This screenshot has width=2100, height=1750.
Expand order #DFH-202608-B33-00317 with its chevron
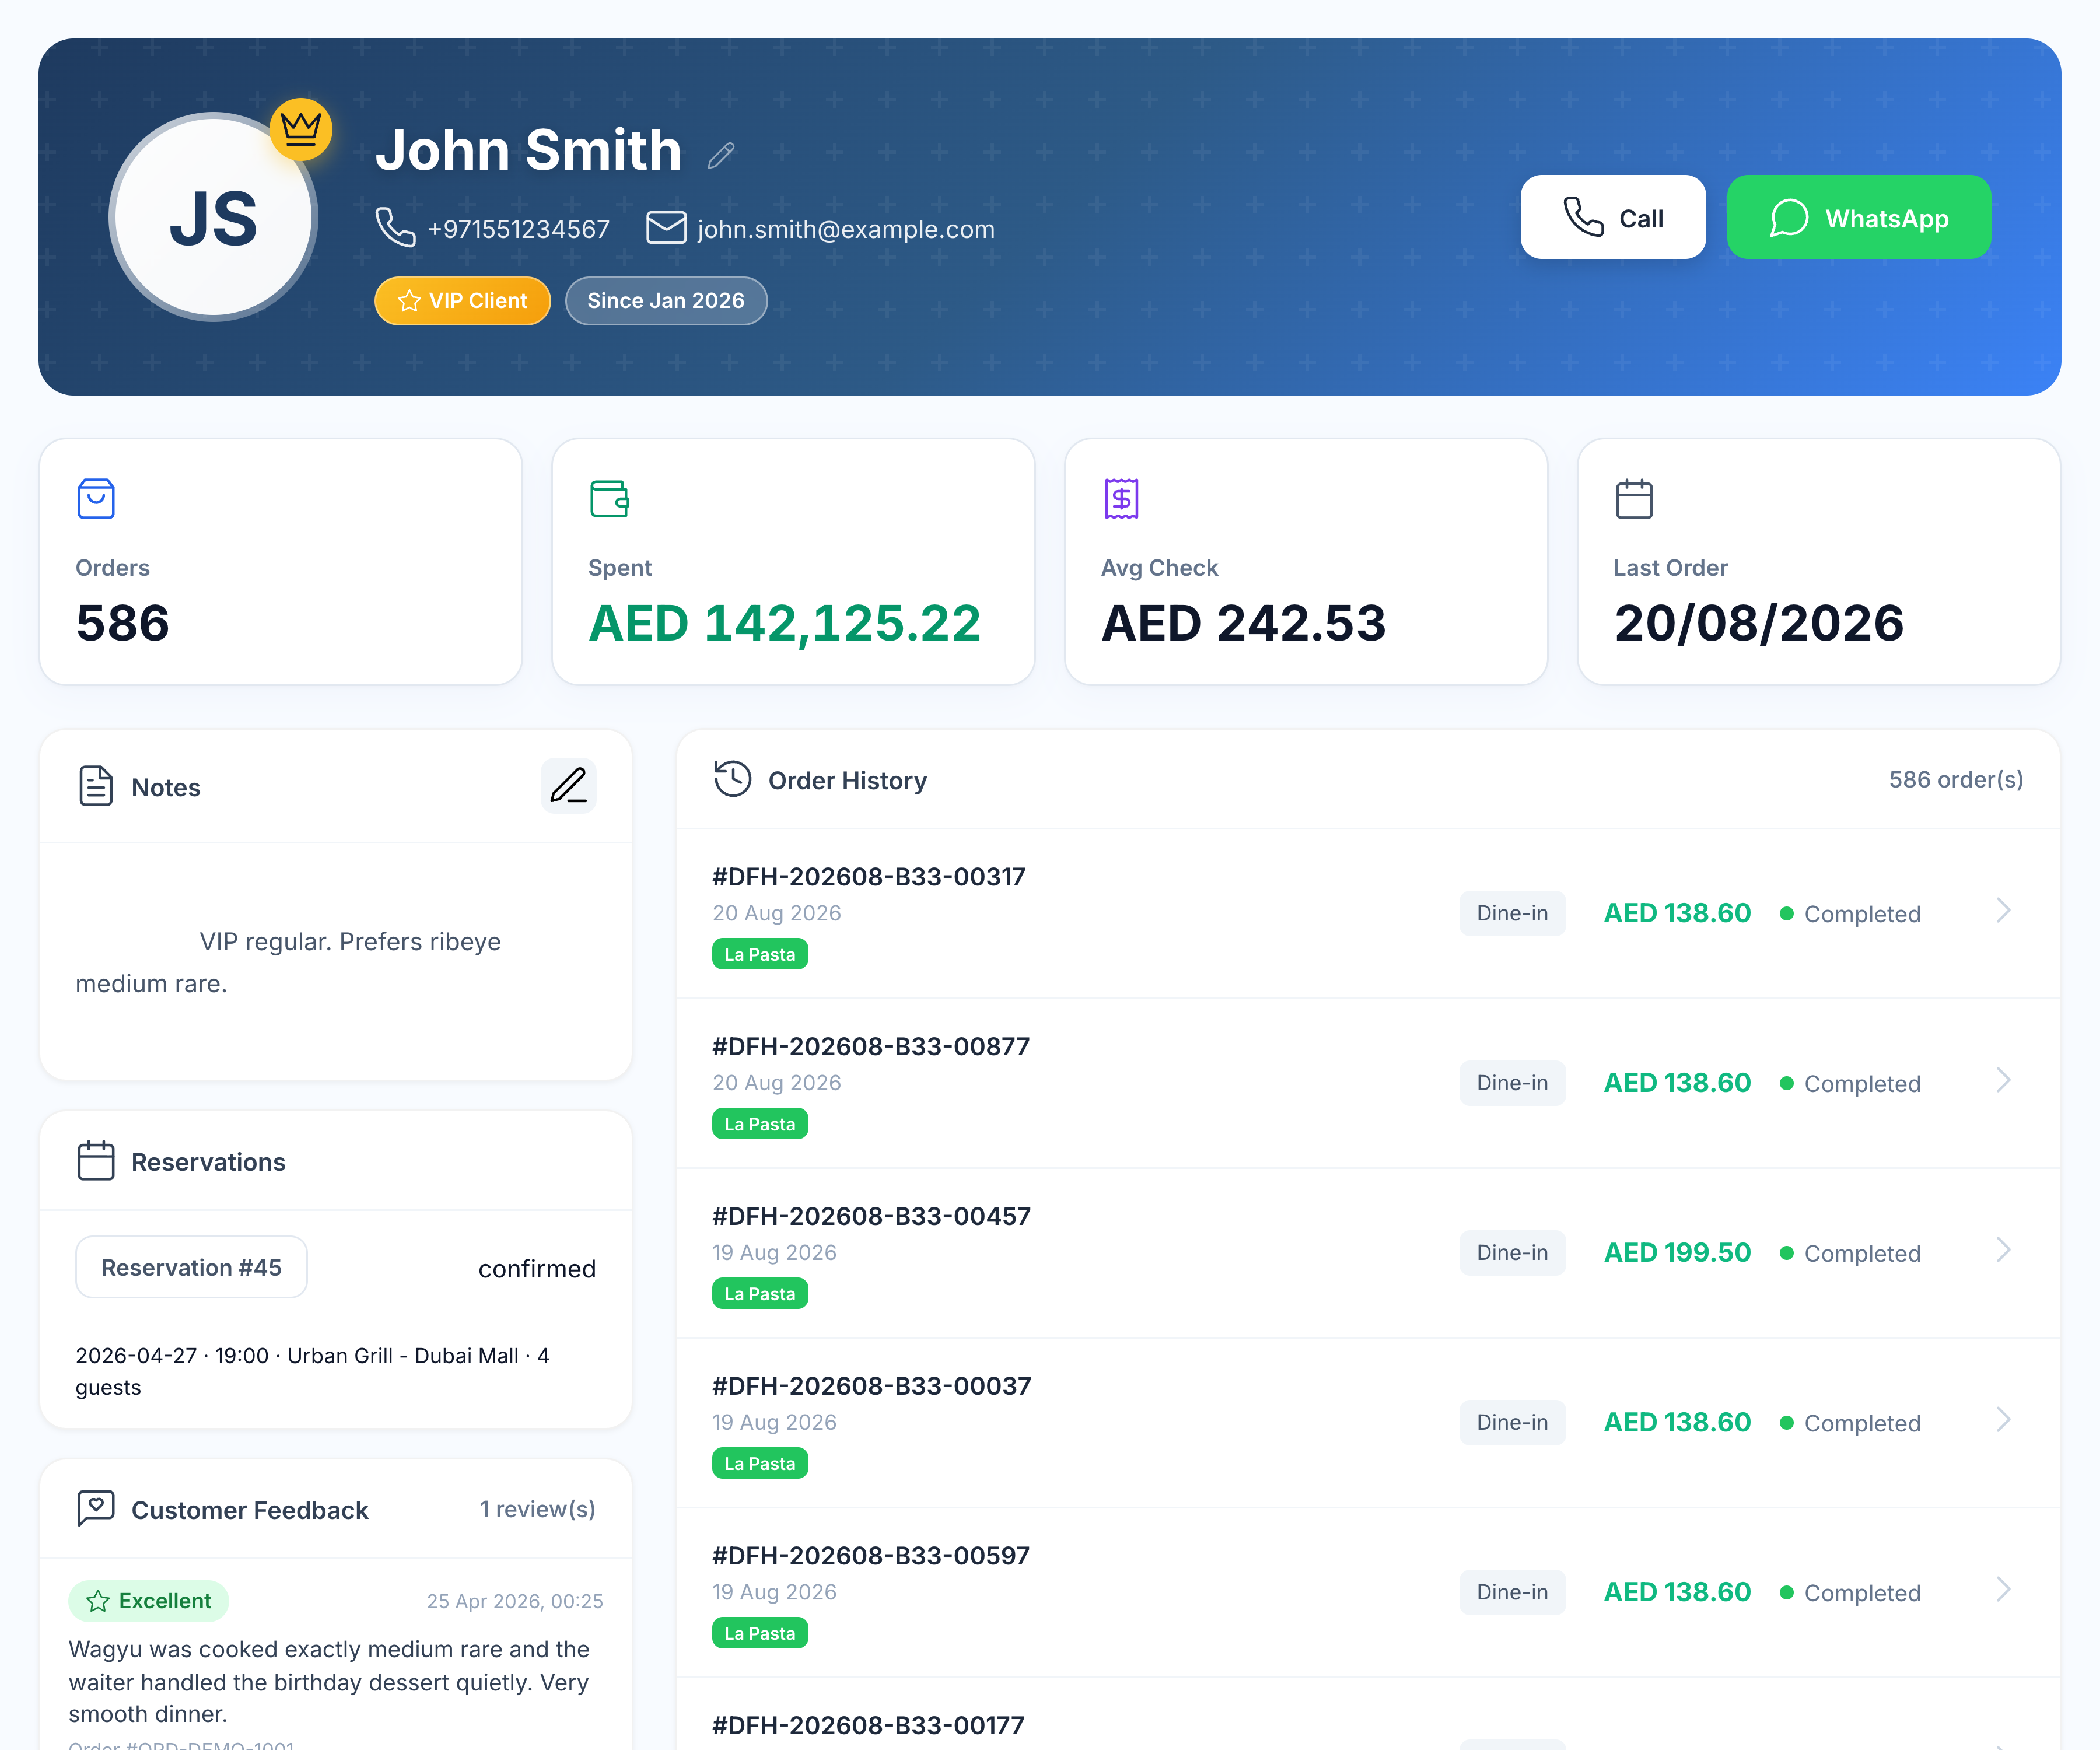pyautogui.click(x=2003, y=910)
